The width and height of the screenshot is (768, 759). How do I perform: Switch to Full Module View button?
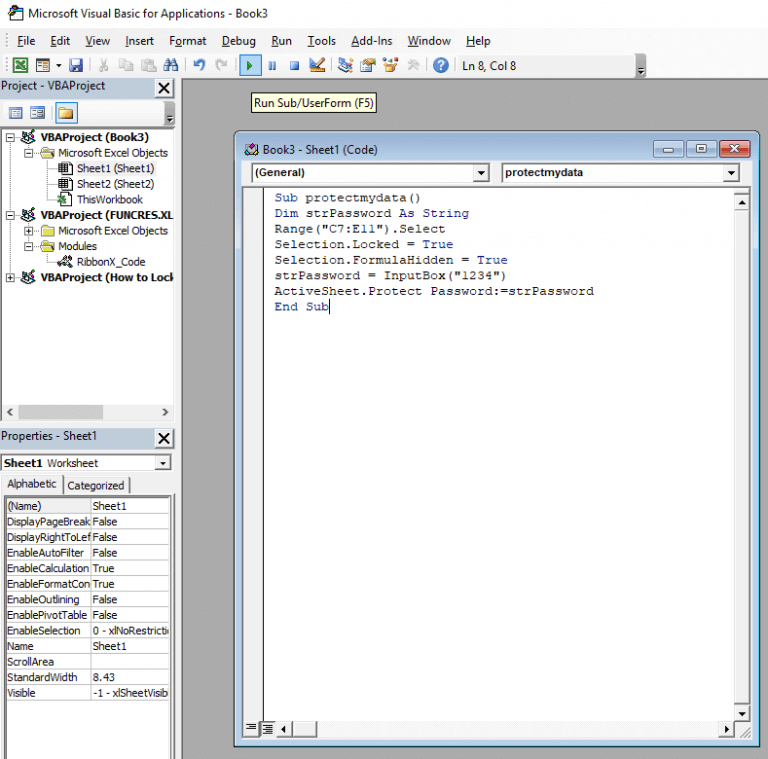[x=268, y=728]
